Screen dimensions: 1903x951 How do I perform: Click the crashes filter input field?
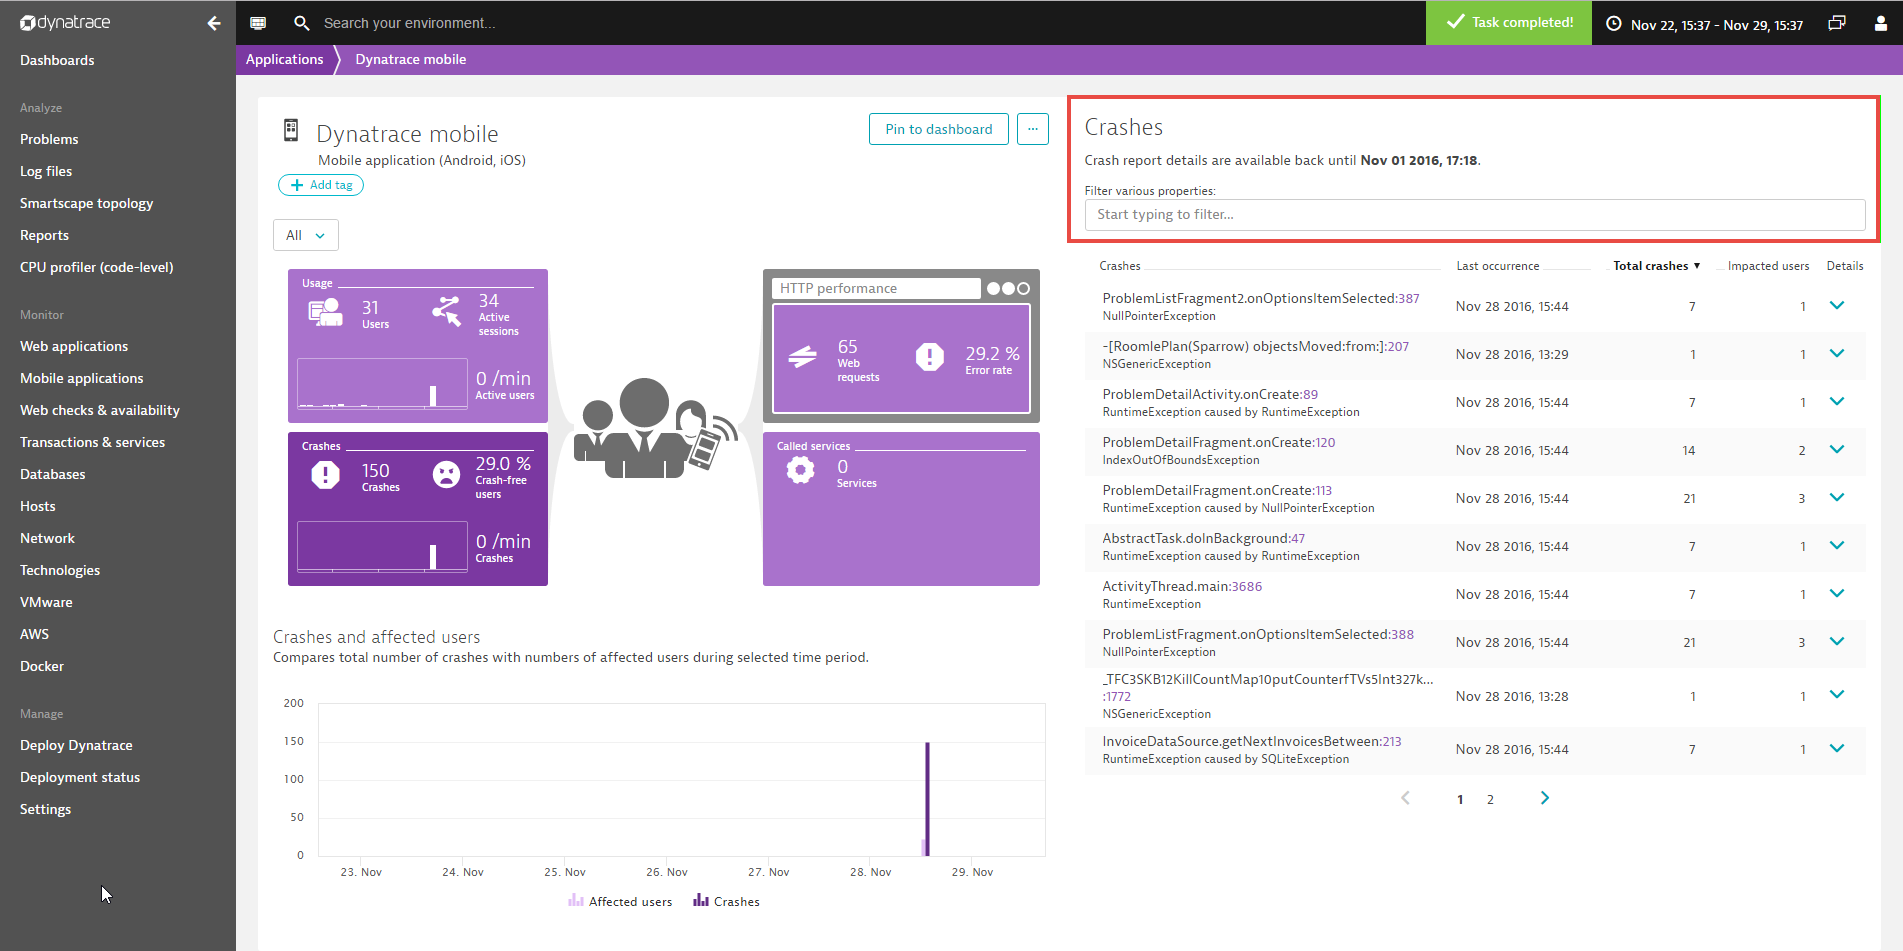[1475, 214]
